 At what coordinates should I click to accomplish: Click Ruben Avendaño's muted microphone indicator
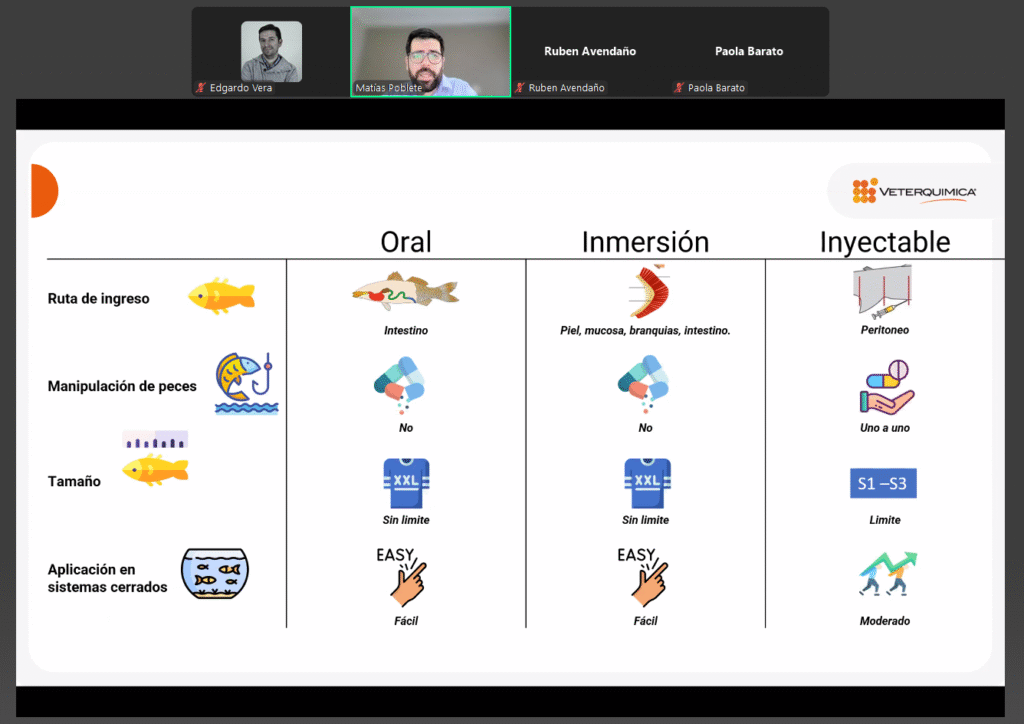click(520, 88)
